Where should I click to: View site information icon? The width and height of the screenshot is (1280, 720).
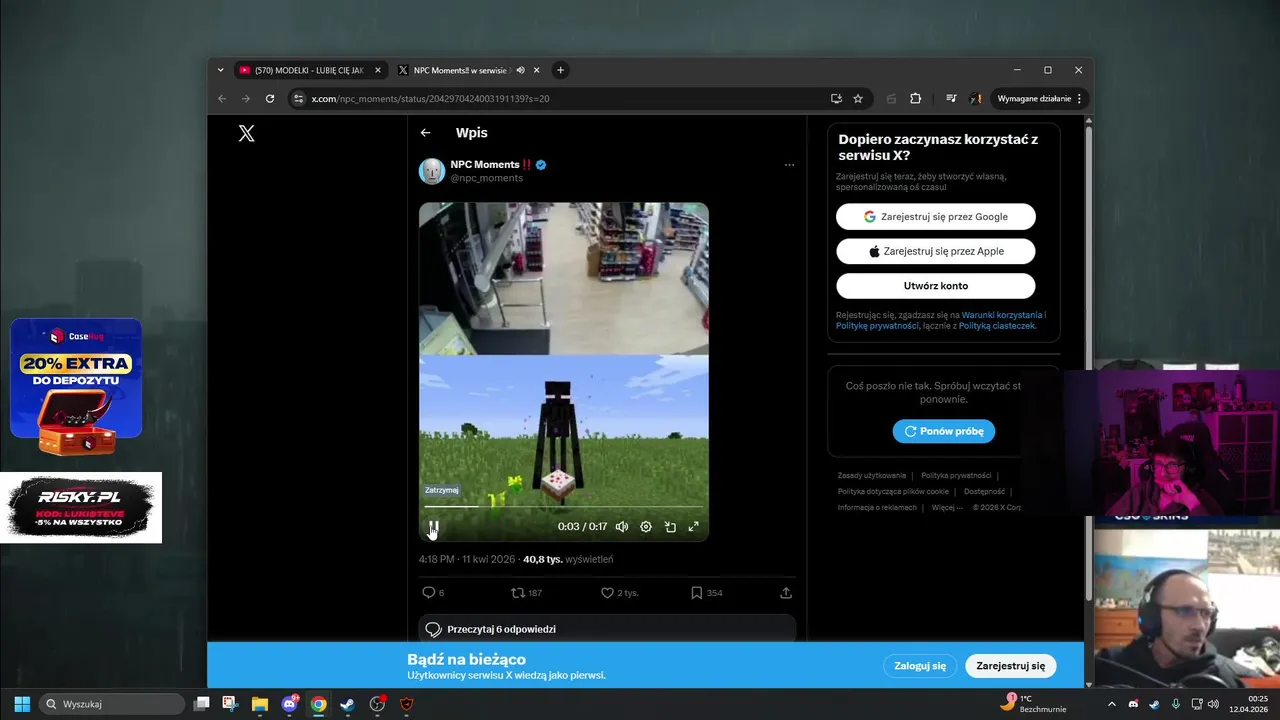click(x=297, y=99)
